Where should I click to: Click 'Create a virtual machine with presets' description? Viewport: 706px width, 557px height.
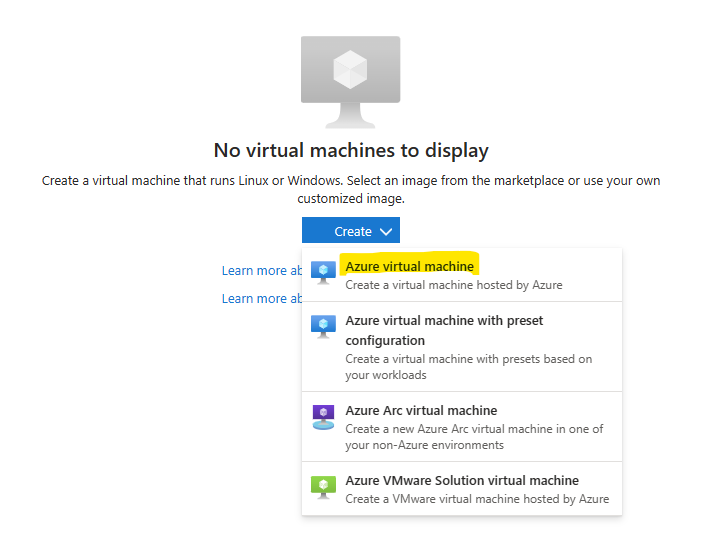[x=469, y=367]
